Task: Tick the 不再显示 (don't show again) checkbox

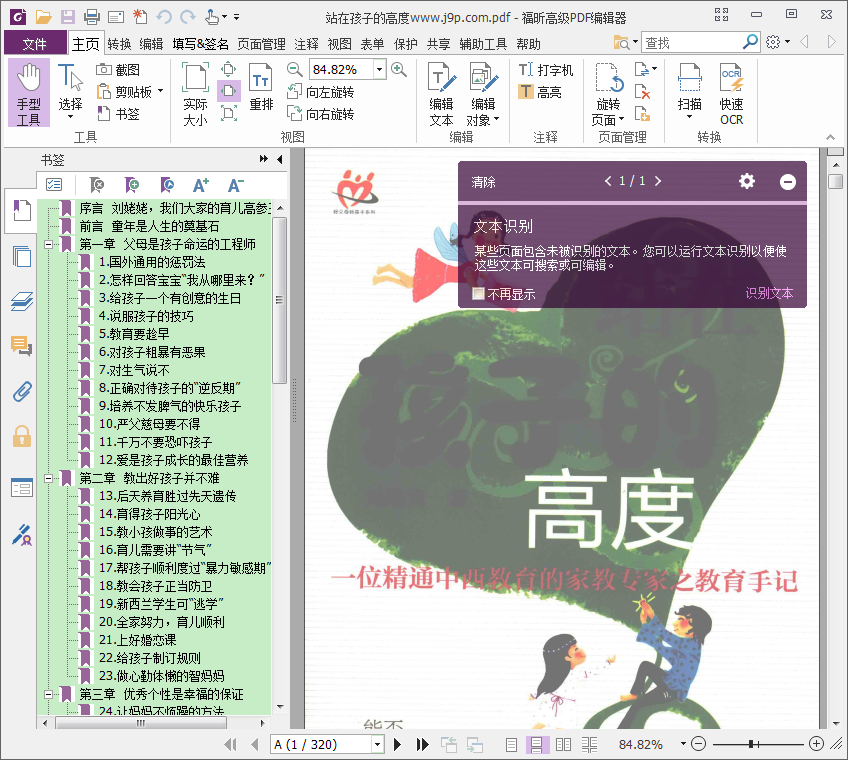Action: 478,294
